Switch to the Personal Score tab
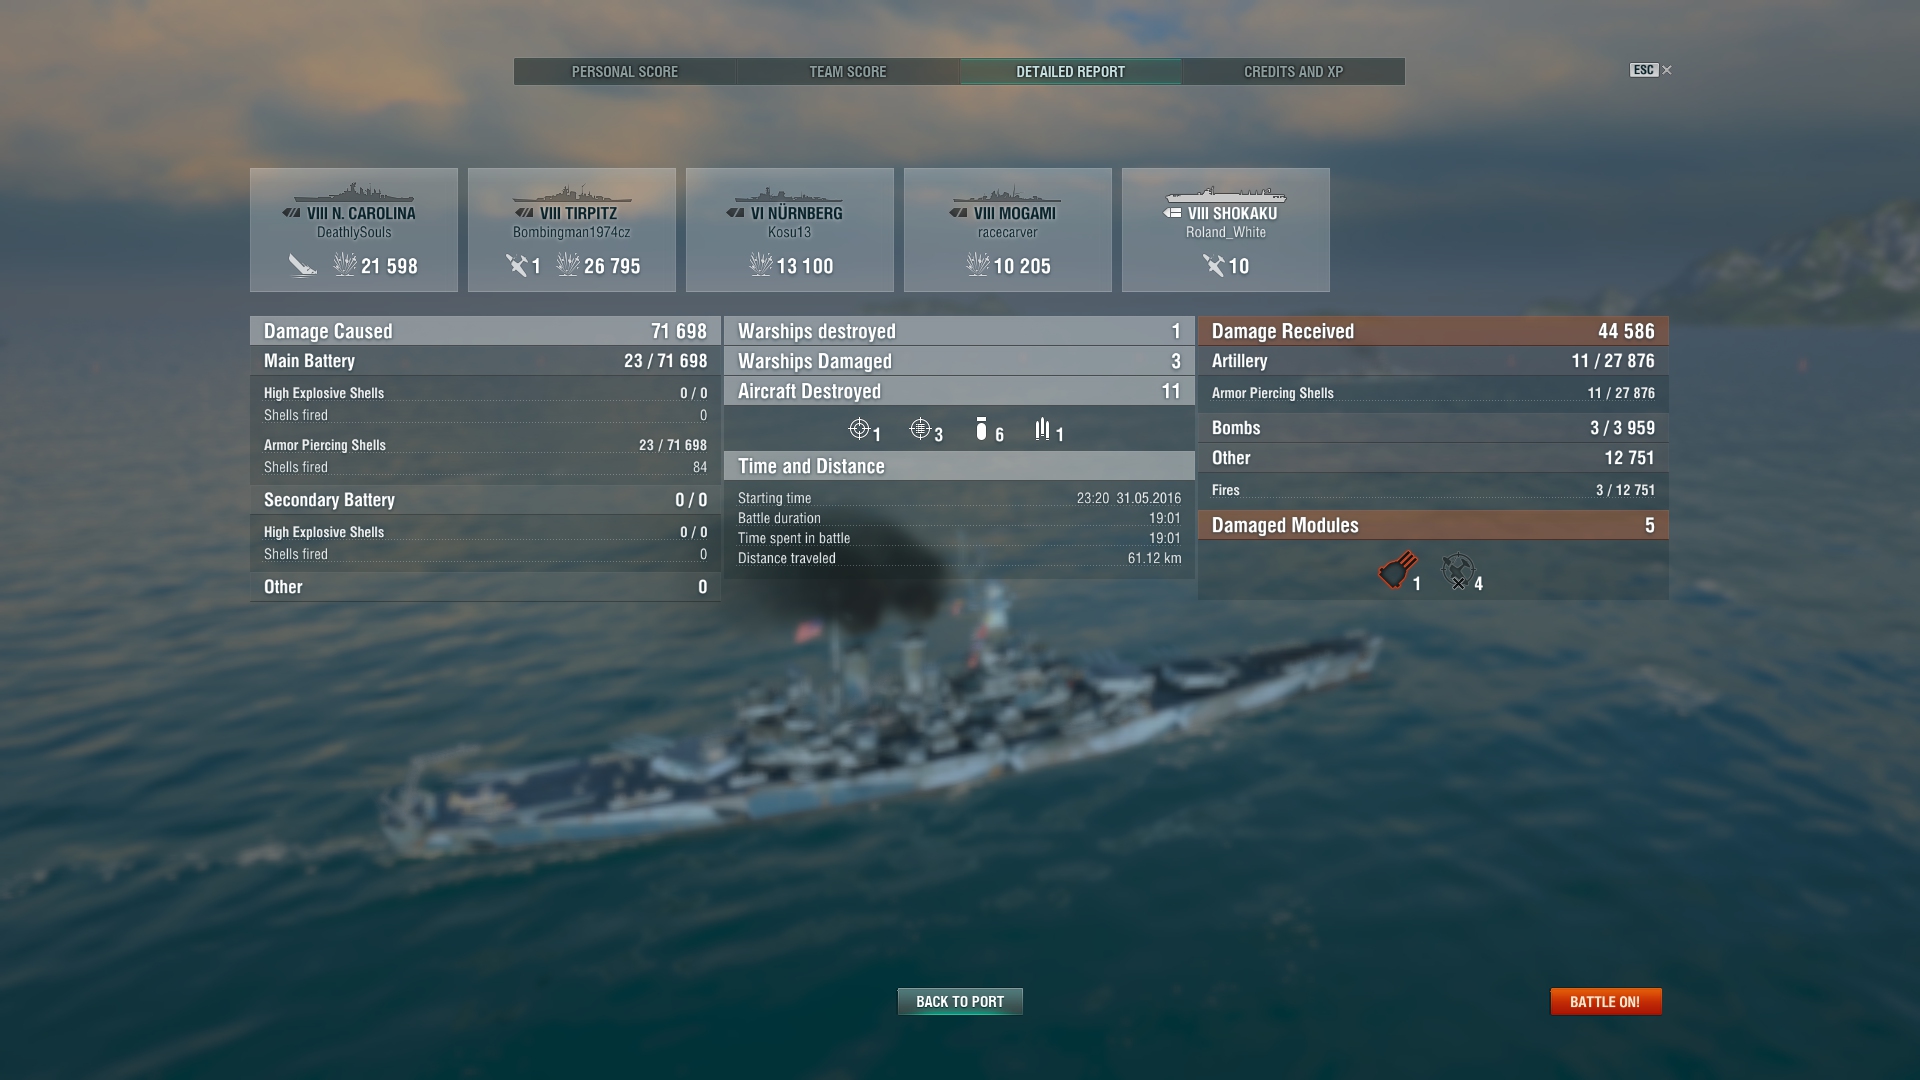The width and height of the screenshot is (1920, 1080). tap(625, 71)
